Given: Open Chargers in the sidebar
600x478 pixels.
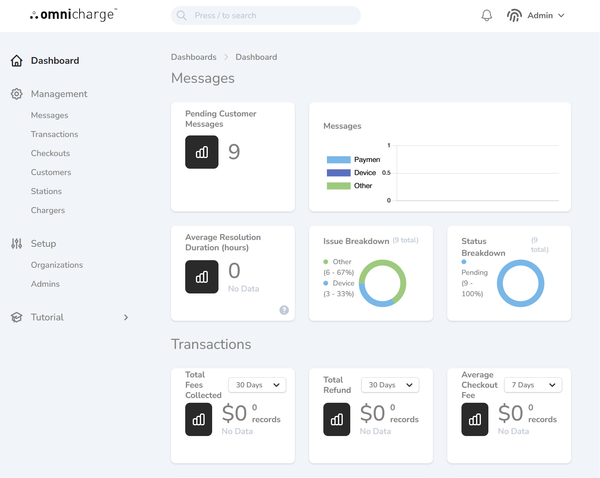Looking at the screenshot, I should point(48,210).
